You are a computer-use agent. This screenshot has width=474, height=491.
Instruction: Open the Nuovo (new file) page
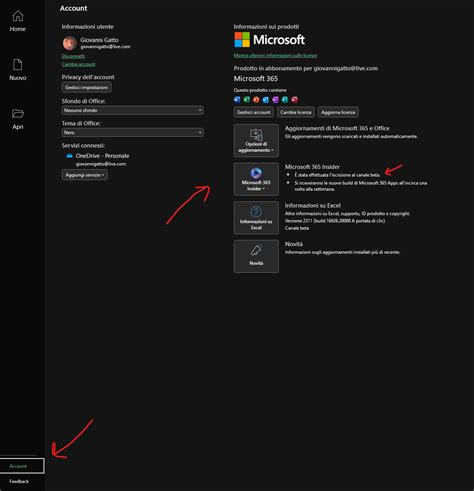tap(18, 70)
